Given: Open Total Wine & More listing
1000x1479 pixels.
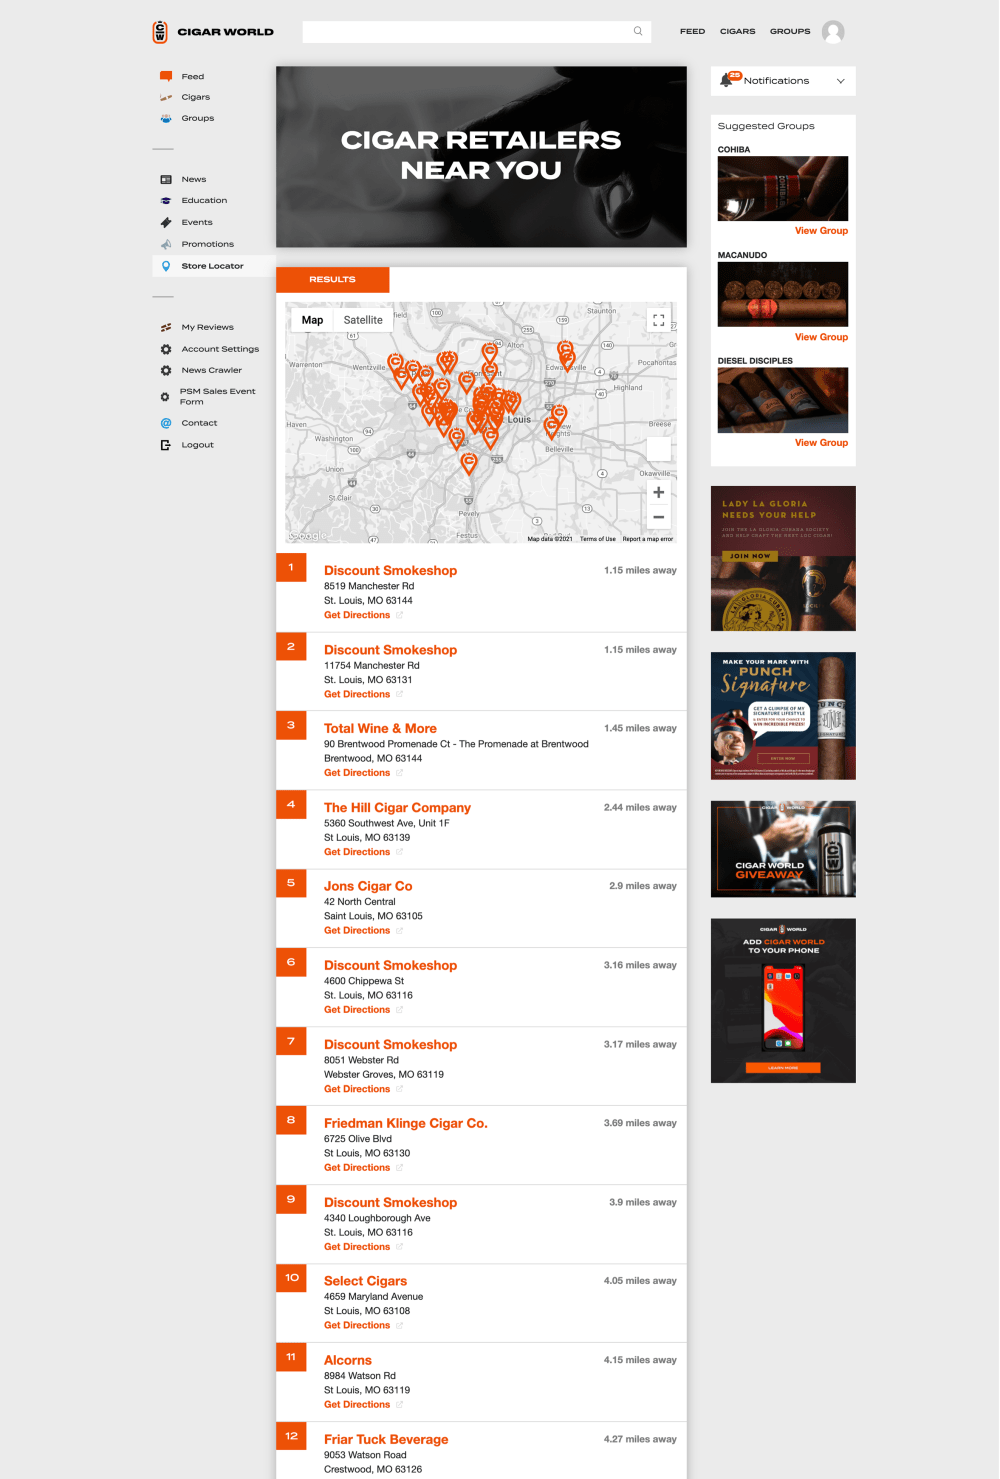Looking at the screenshot, I should (380, 728).
